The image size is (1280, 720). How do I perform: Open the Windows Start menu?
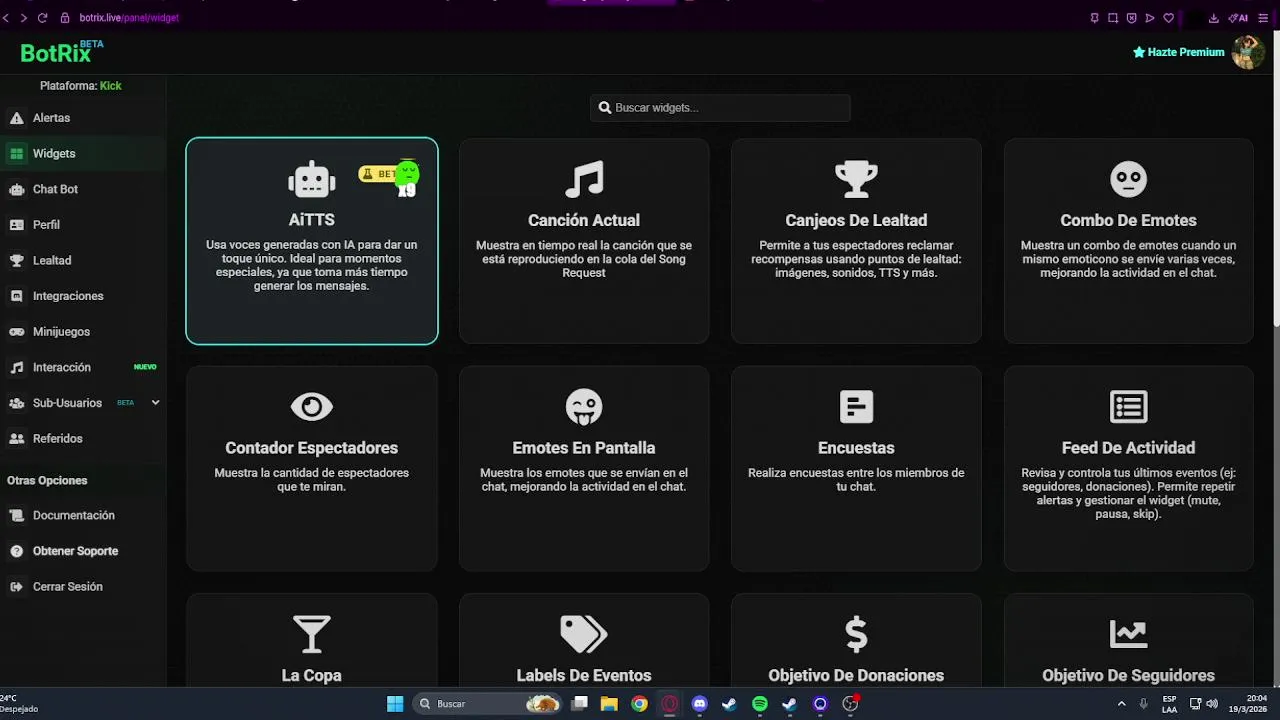(395, 704)
